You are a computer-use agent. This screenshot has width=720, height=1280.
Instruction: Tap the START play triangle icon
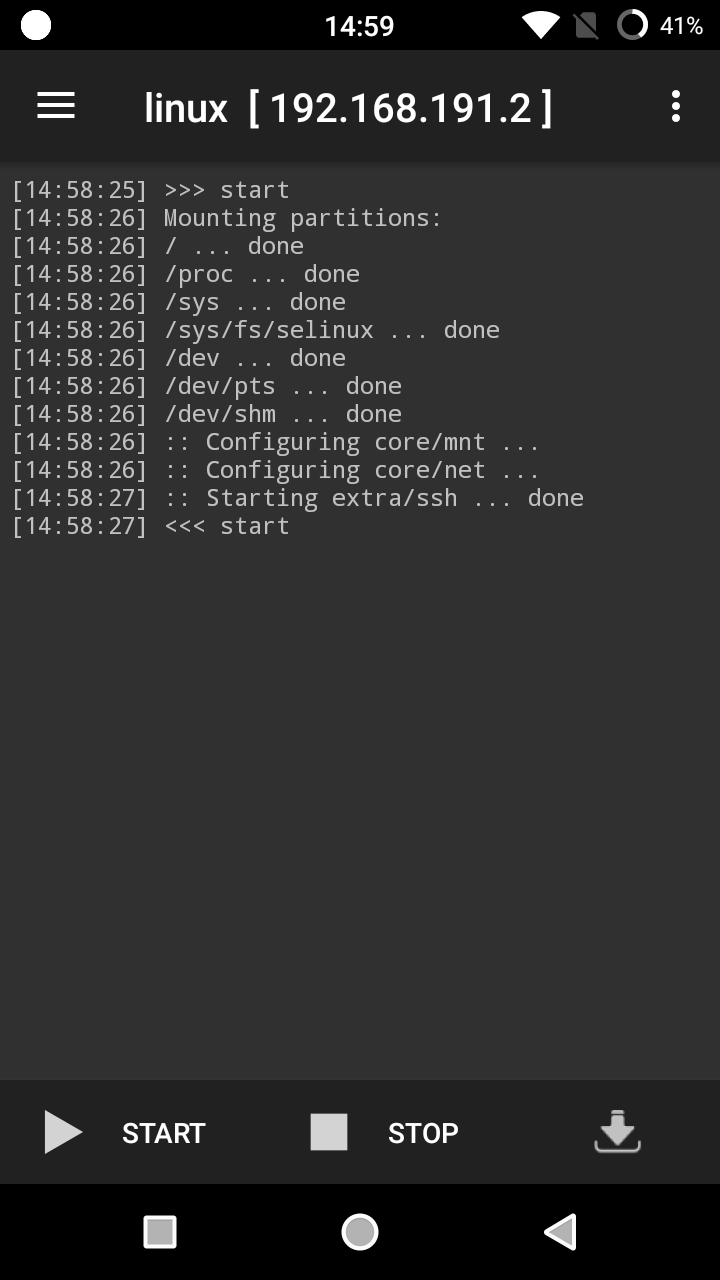[63, 1133]
